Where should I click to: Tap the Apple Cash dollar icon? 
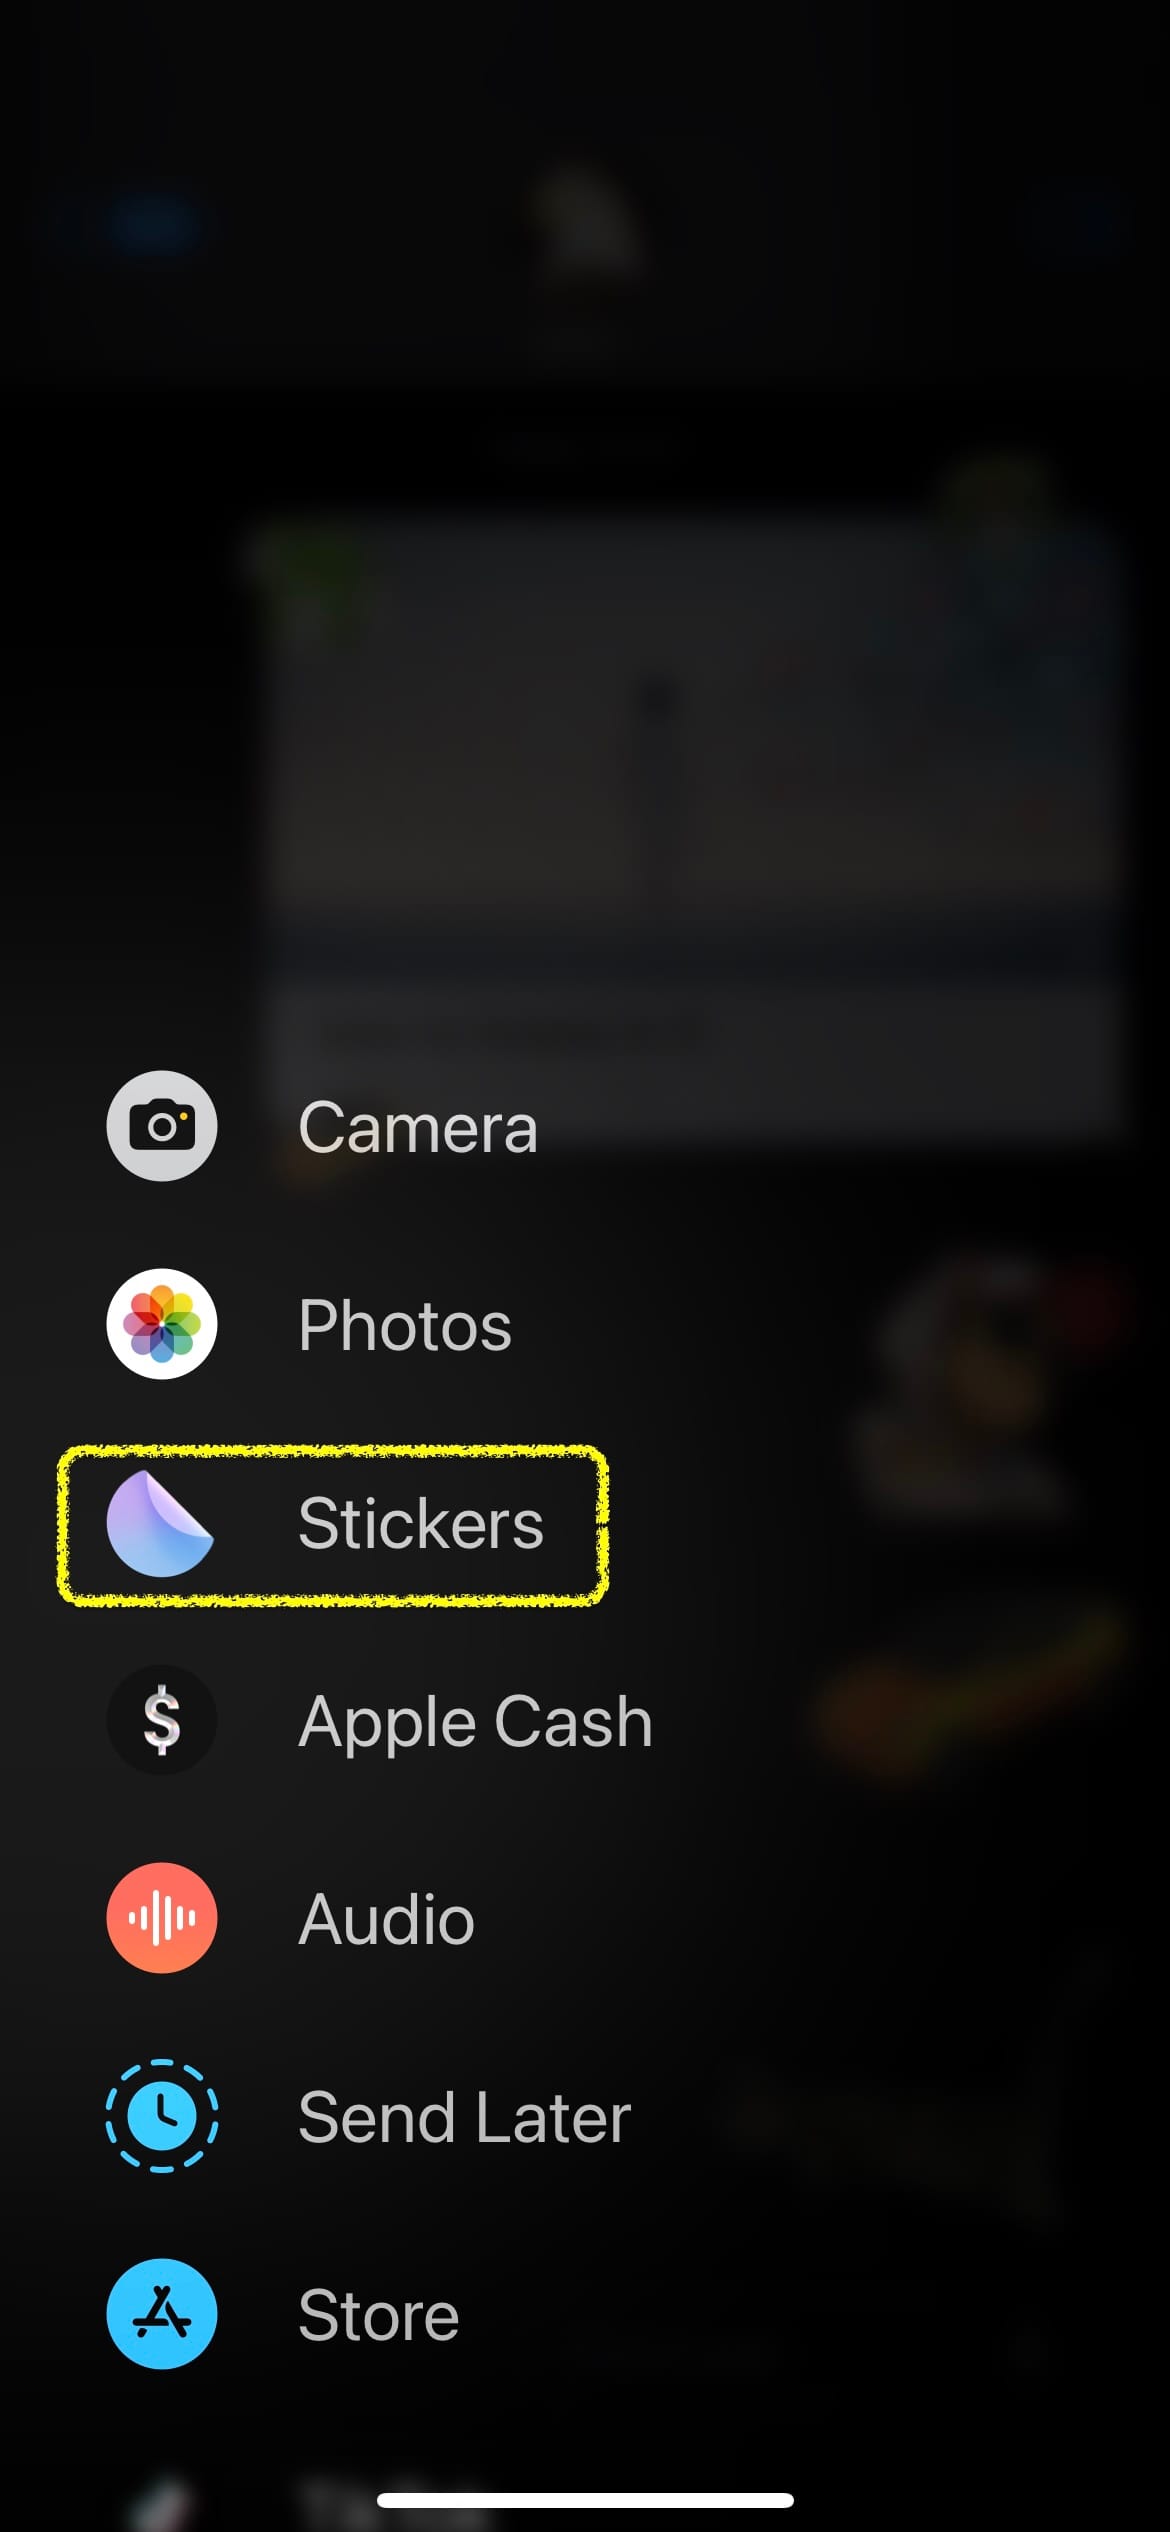point(162,1720)
